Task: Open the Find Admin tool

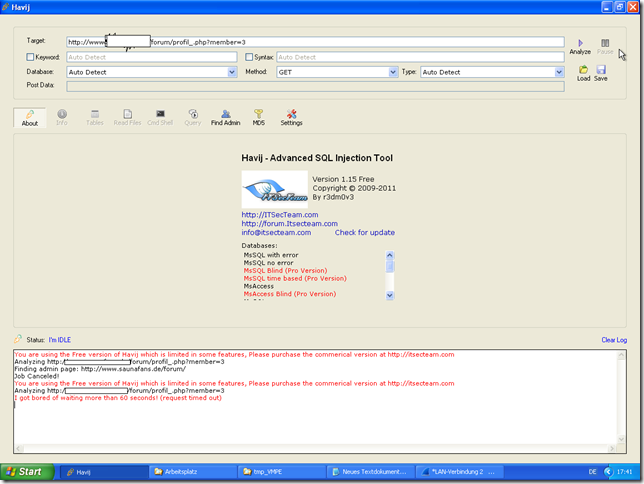Action: 225,118
